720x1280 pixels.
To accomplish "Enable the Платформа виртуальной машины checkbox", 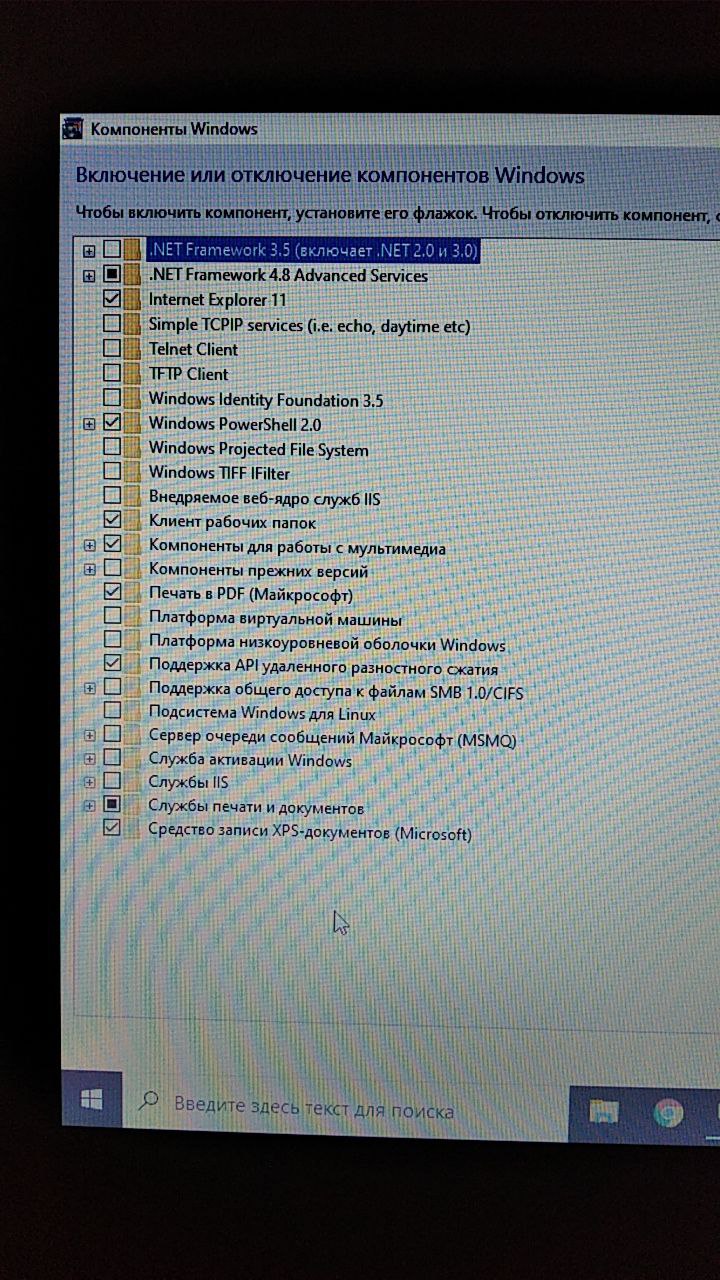I will [112, 617].
